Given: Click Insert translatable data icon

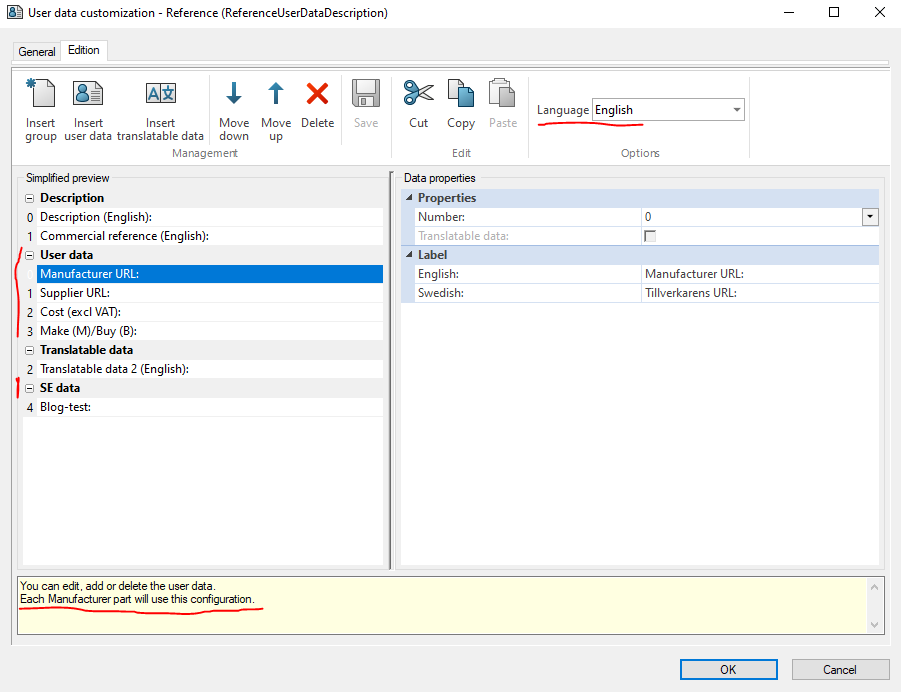Looking at the screenshot, I should coord(160,95).
